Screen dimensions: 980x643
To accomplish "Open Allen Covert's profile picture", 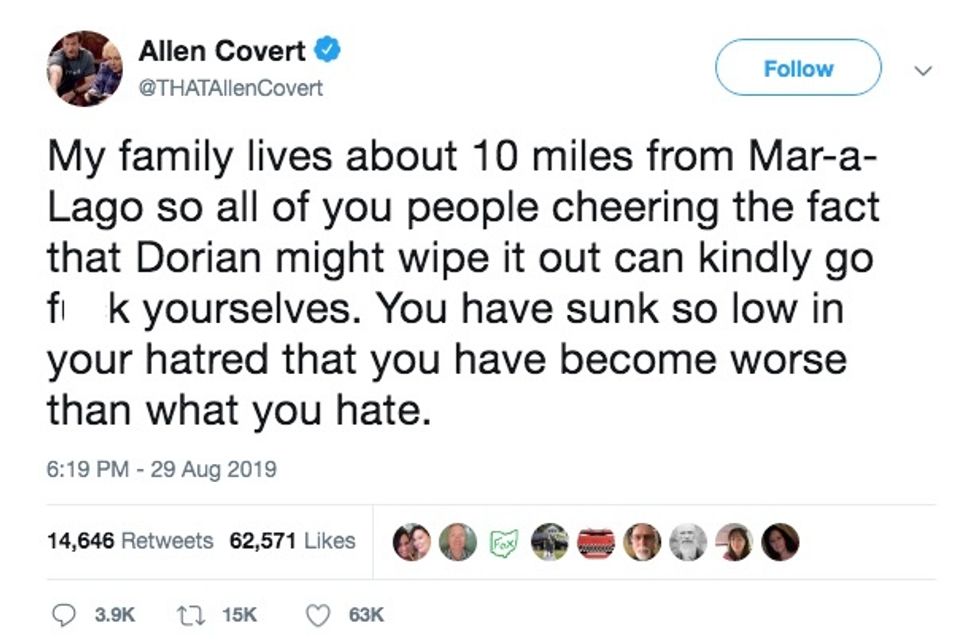I will [84, 68].
